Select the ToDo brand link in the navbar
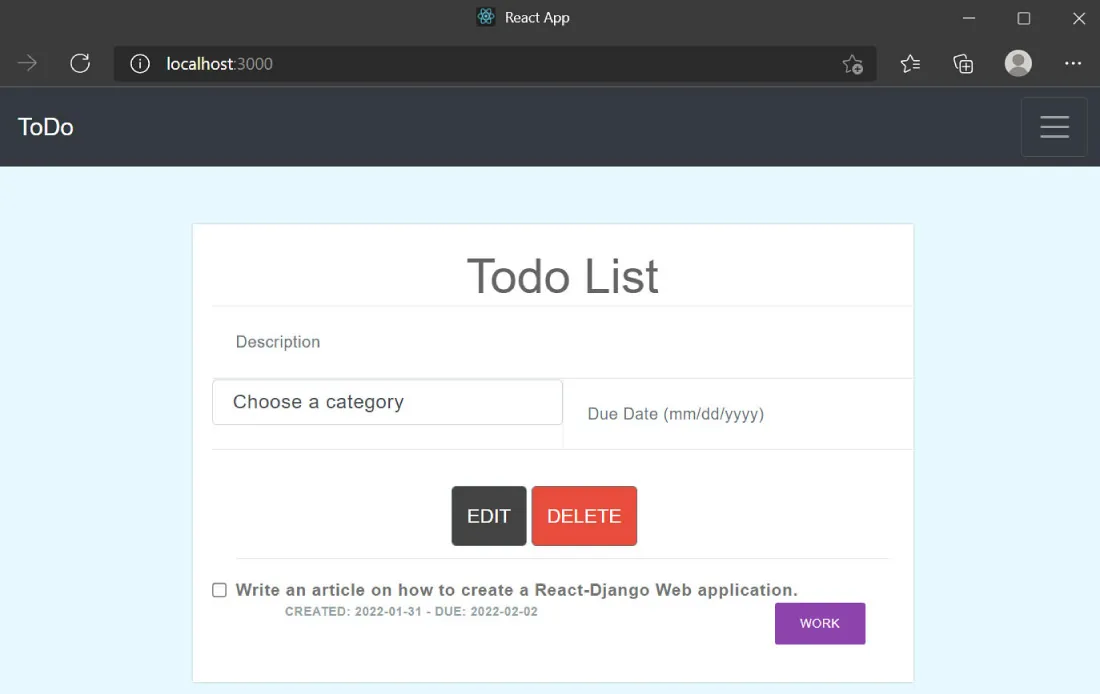The image size is (1100, 694). coord(44,127)
